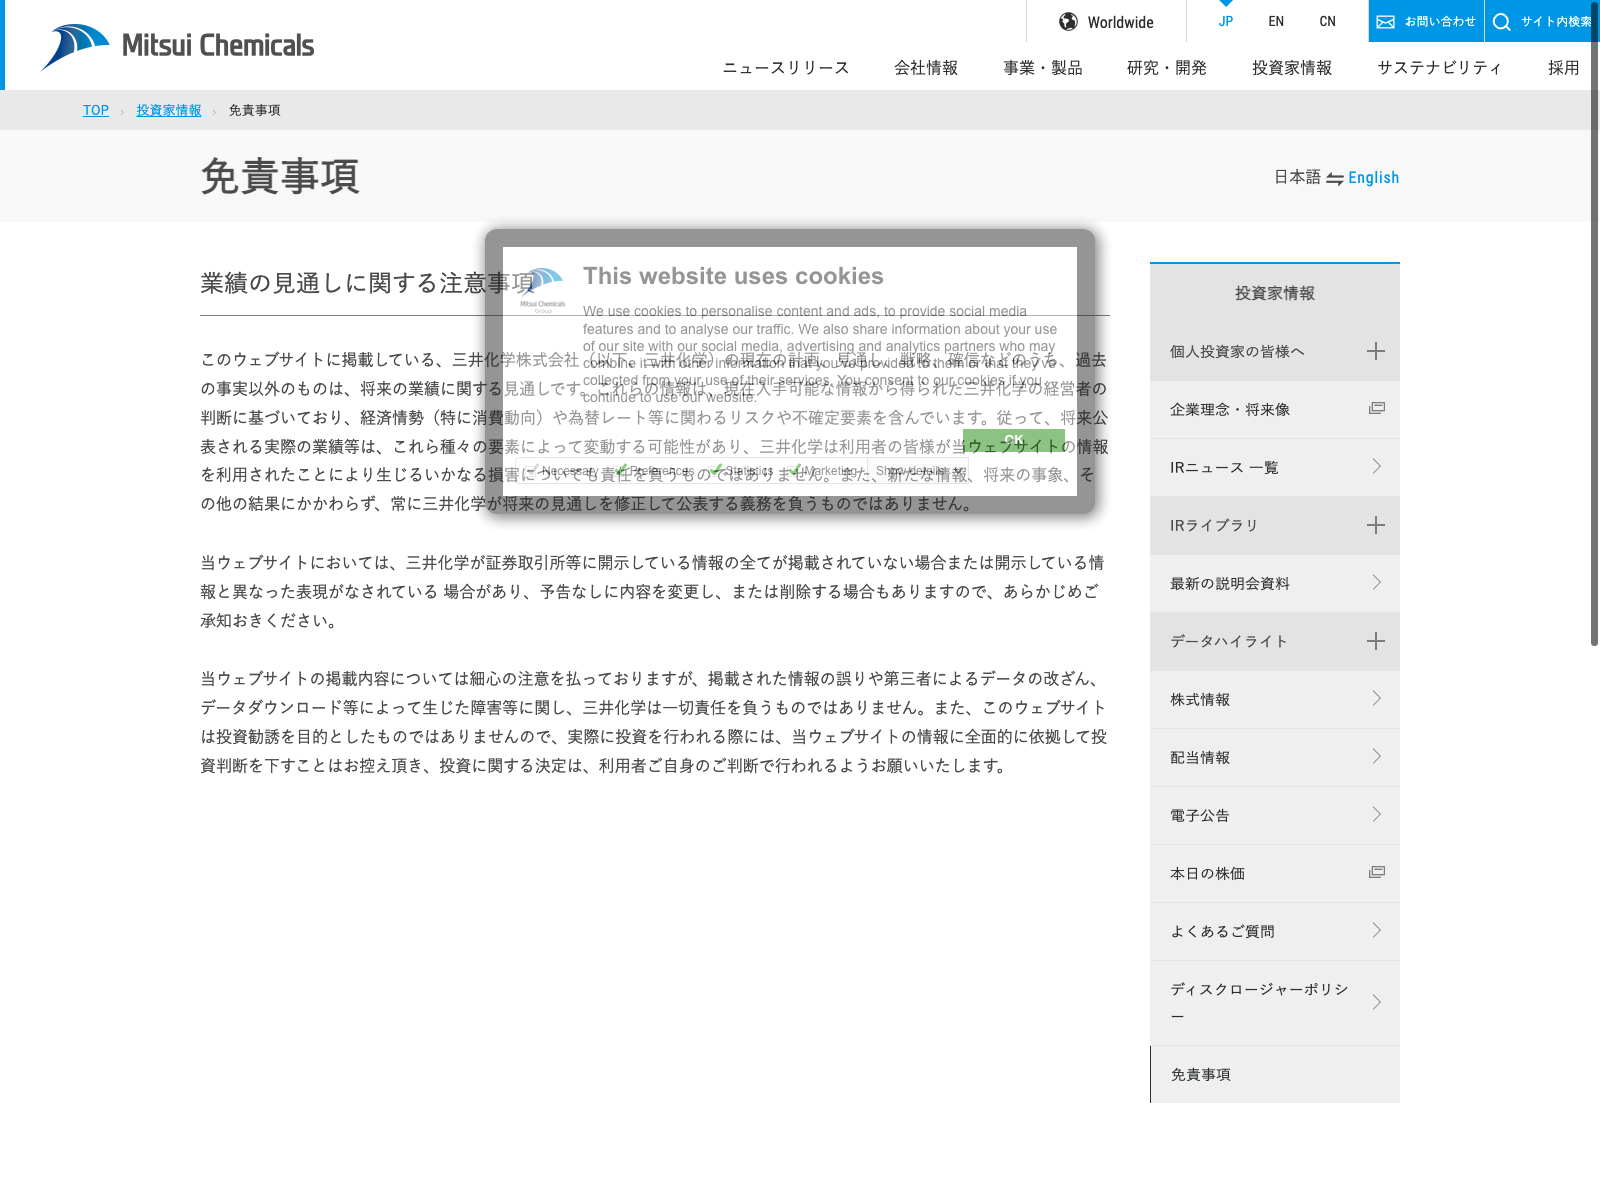Open Worldwide site selector globe icon
The width and height of the screenshot is (1600, 1200).
(x=1068, y=22)
